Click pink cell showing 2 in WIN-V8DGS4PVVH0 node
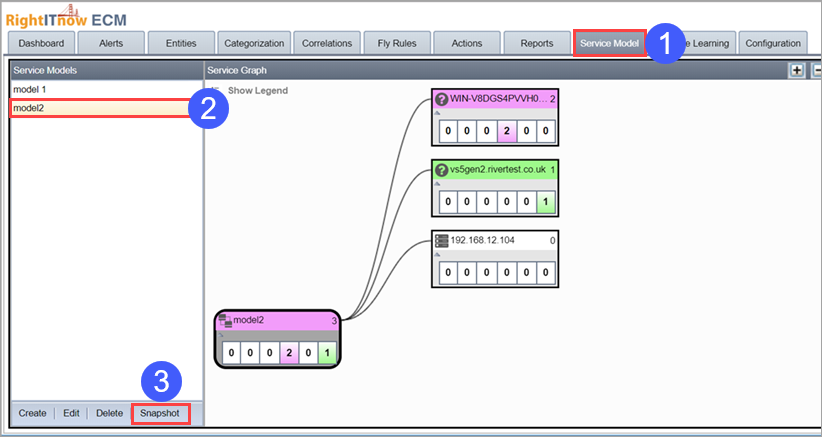Screen dimensions: 822x437 point(506,131)
